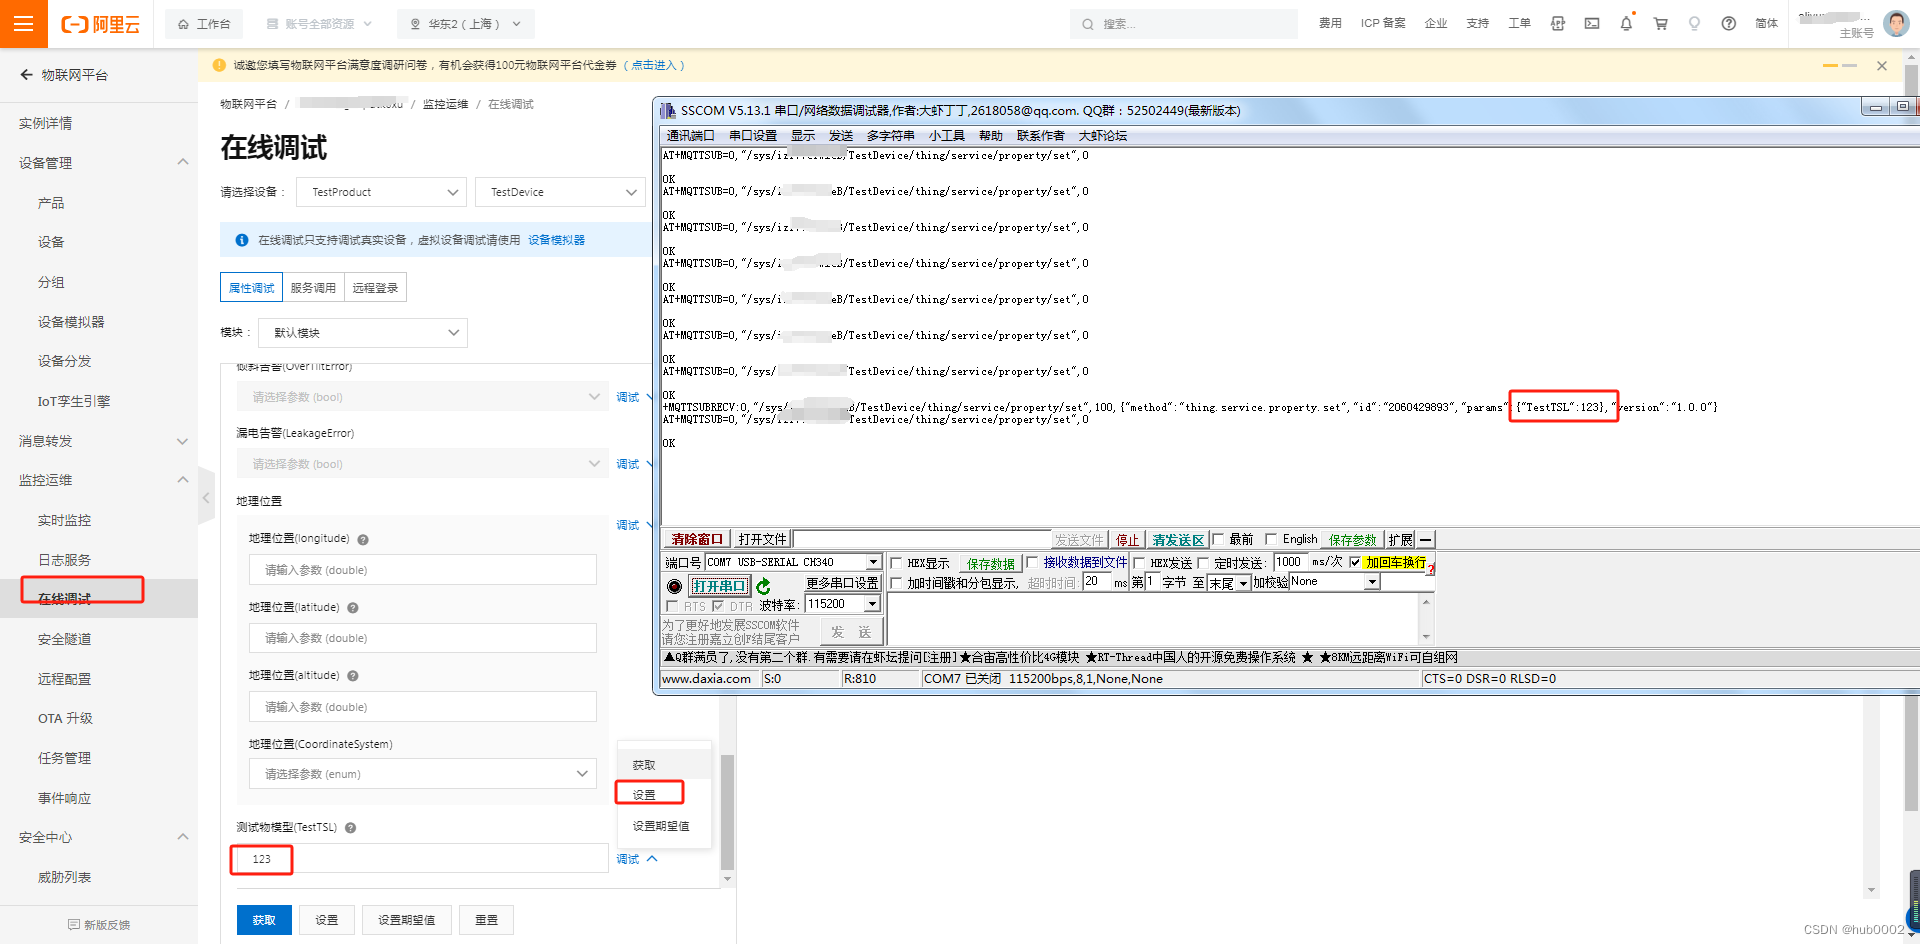The width and height of the screenshot is (1920, 944).
Task: Click SSCOM green refresh ports icon
Action: 764,586
